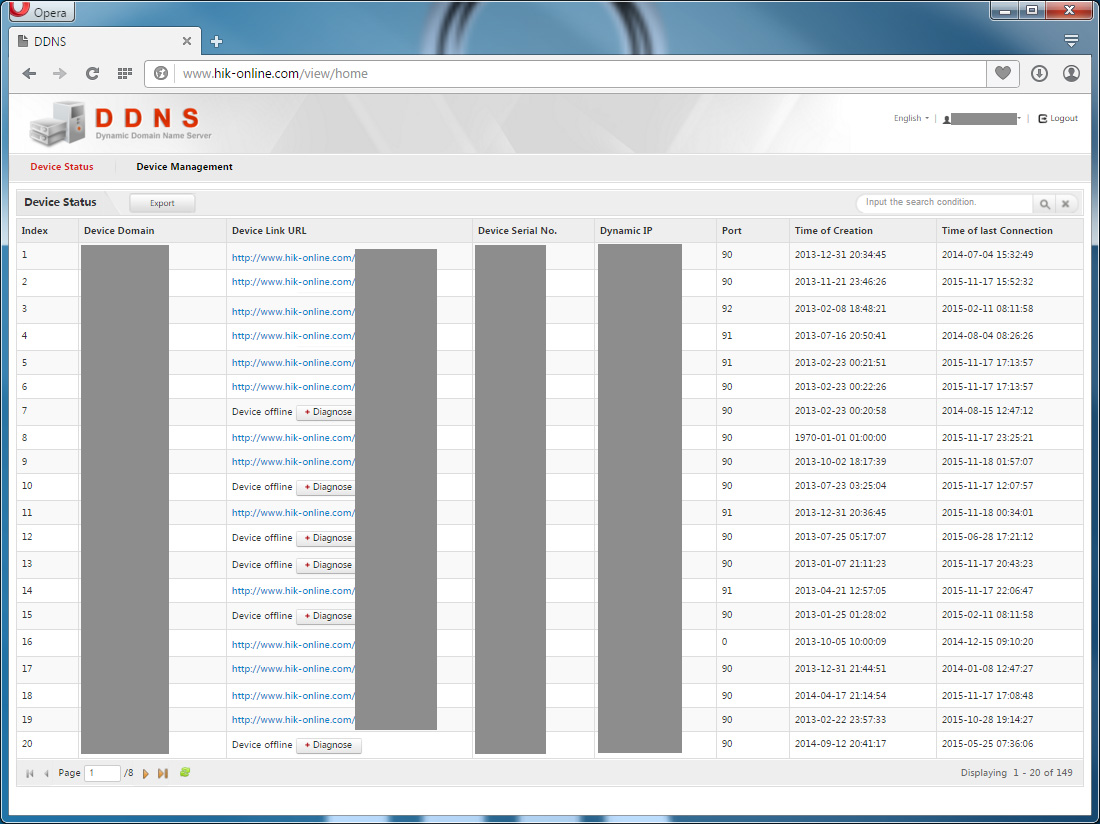1100x824 pixels.
Task: Open the Opera tab menu icon
Action: pos(1071,41)
